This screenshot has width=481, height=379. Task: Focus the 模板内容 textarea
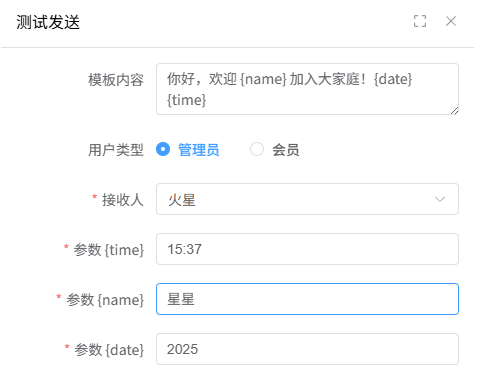coord(307,89)
